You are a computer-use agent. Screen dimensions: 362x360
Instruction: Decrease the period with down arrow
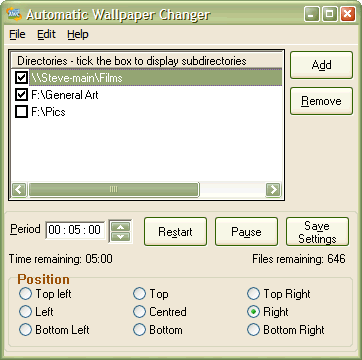click(121, 237)
